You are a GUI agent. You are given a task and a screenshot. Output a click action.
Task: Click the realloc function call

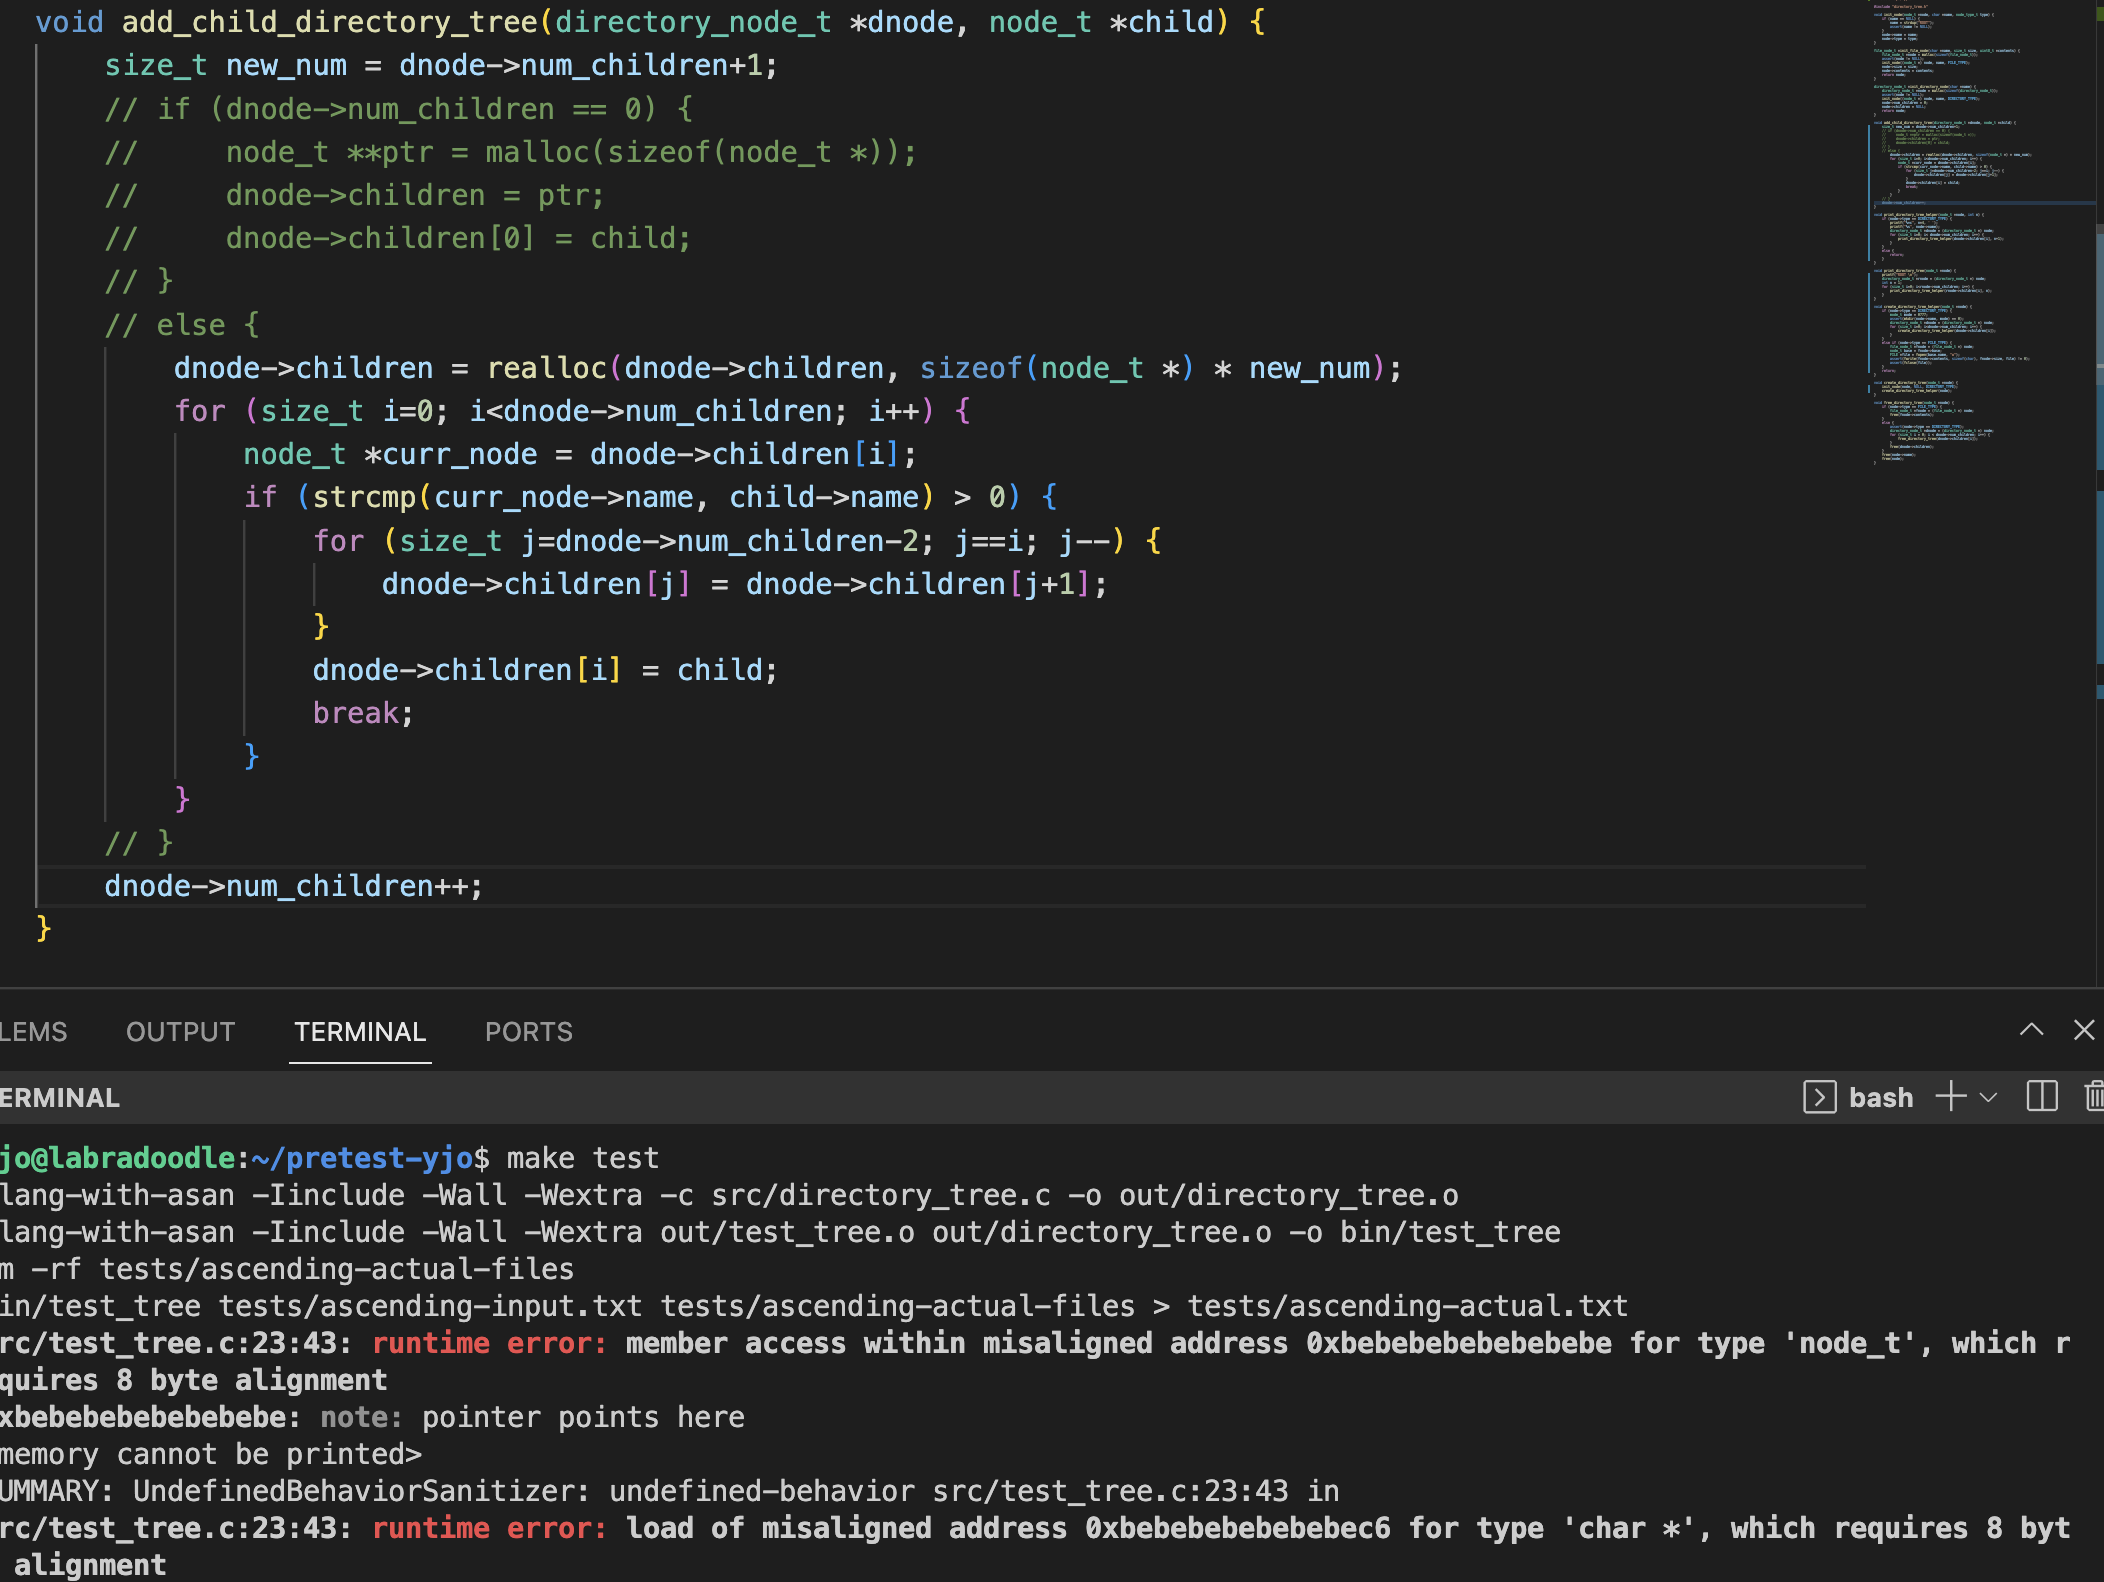coord(546,368)
